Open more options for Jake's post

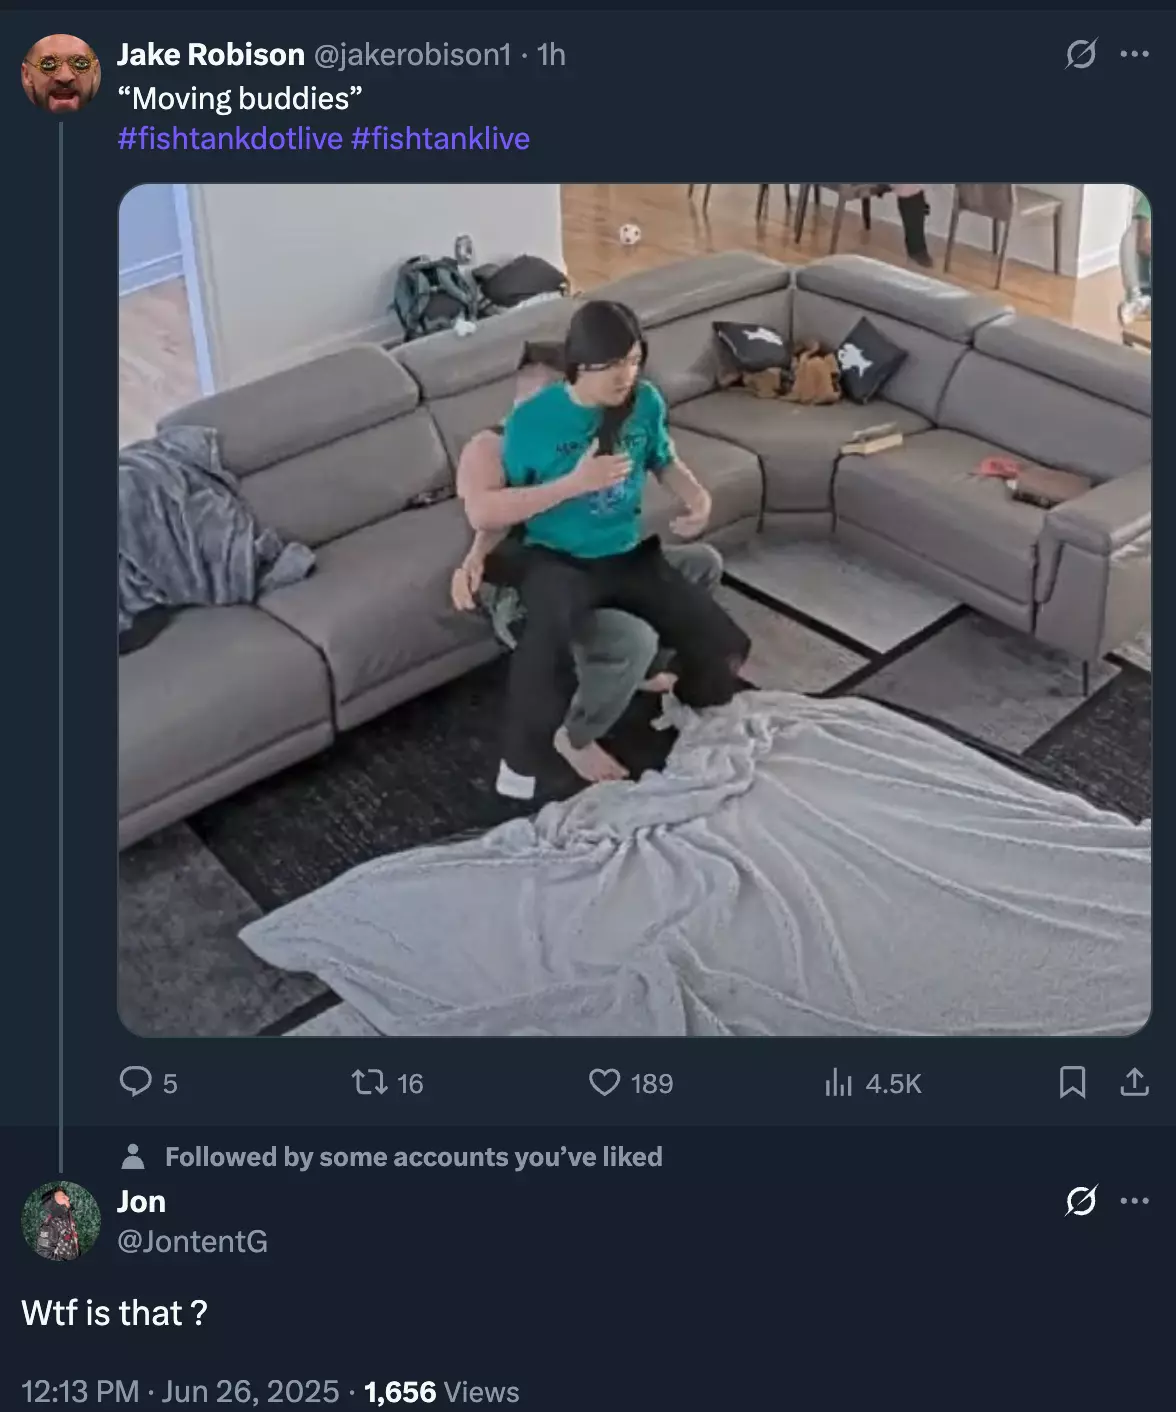point(1134,54)
